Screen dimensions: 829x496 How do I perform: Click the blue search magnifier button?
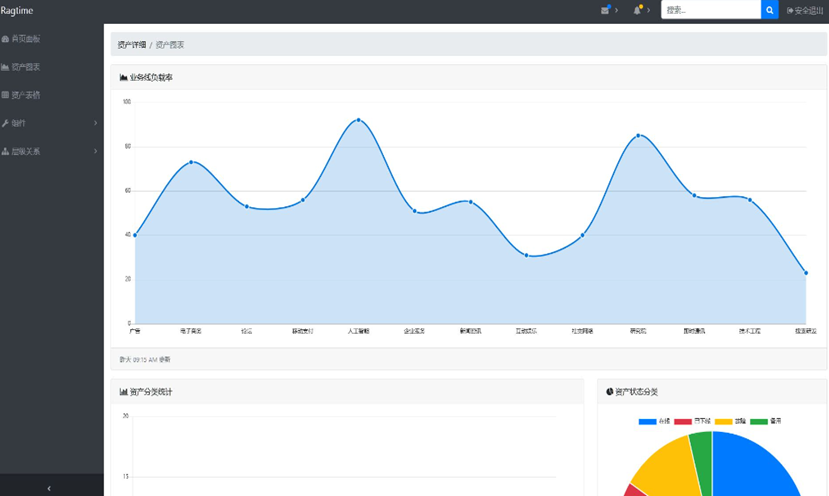769,10
